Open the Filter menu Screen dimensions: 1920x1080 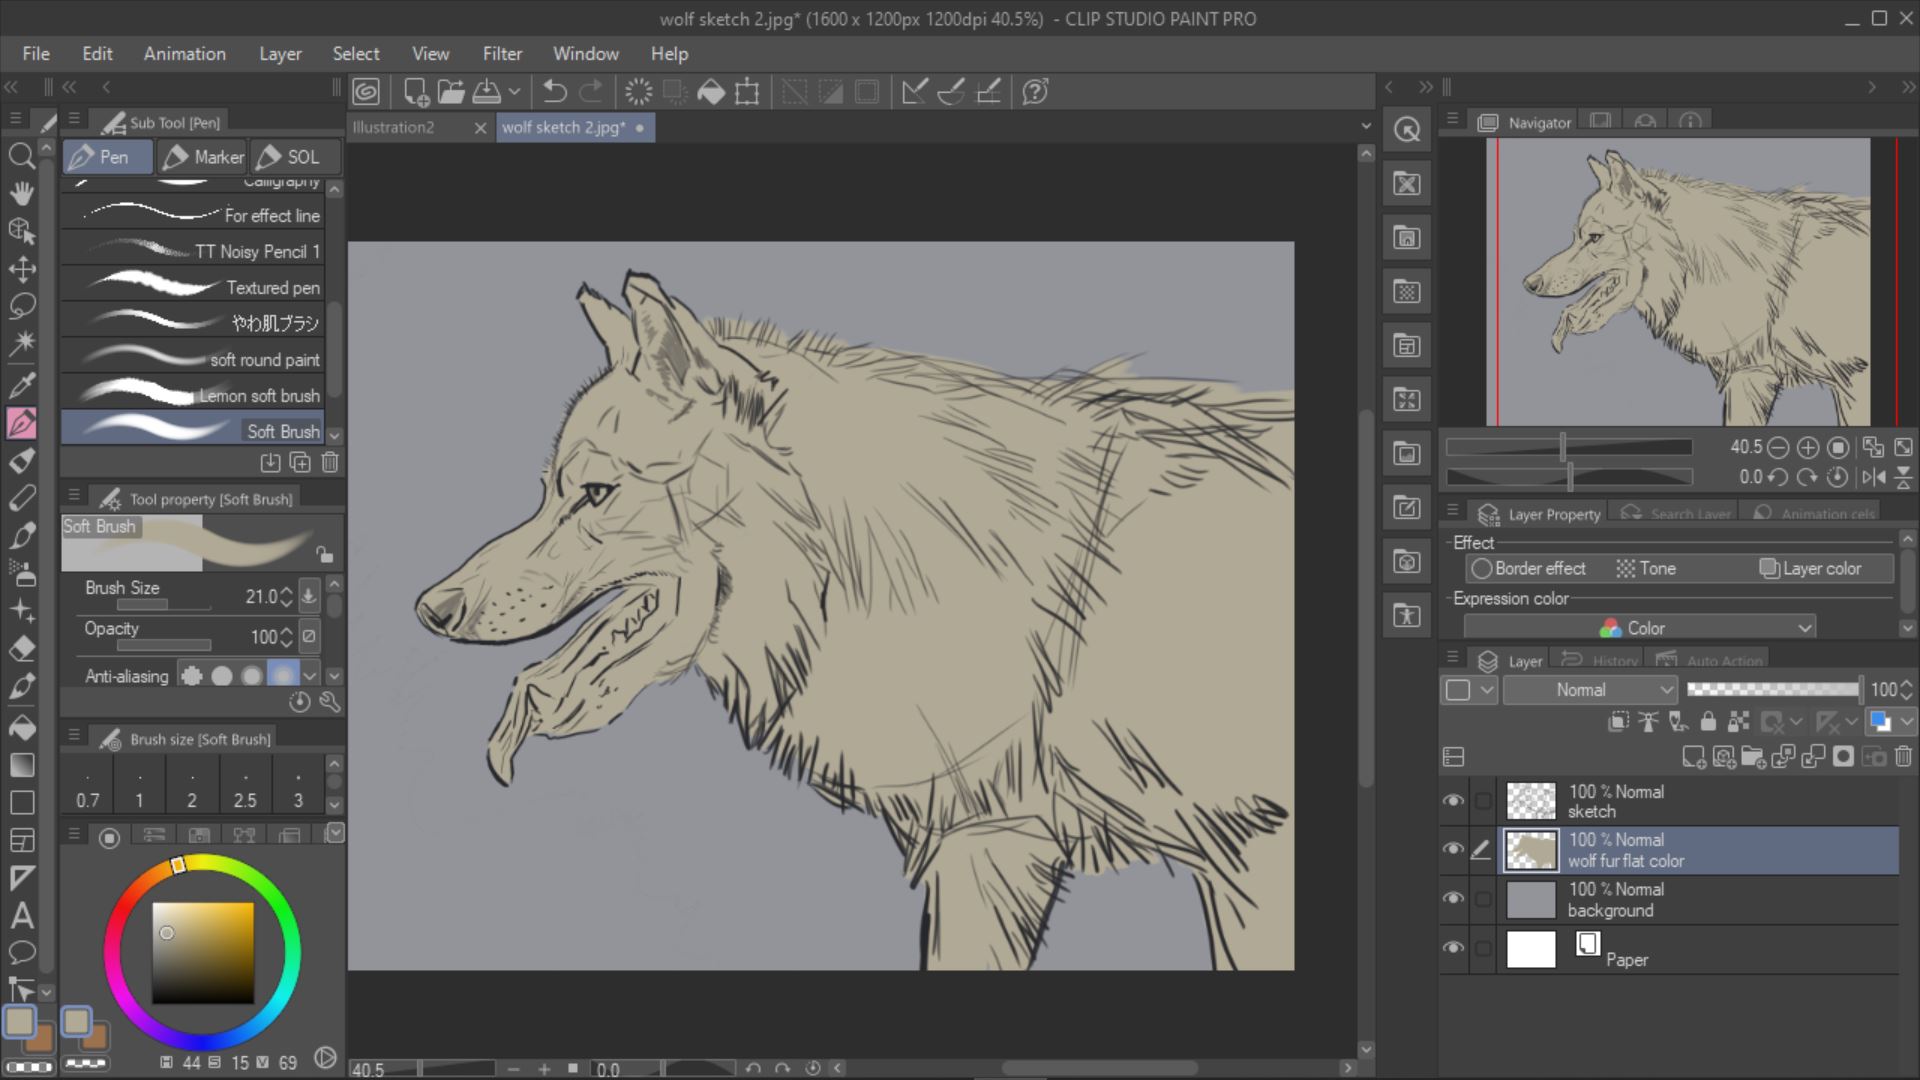coord(502,54)
